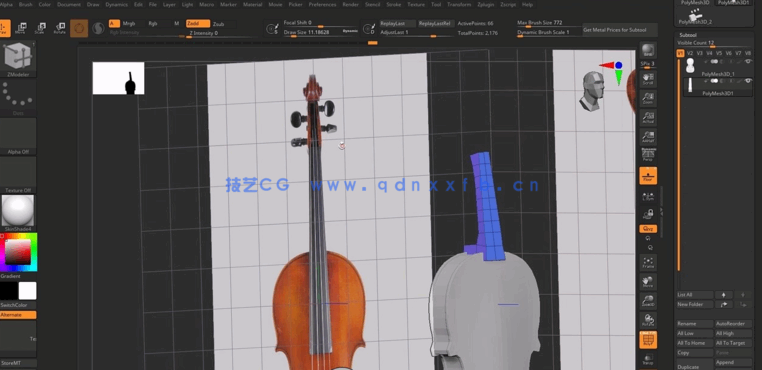762x370 pixels.
Task: Click the Actual size icon
Action: coord(647,117)
